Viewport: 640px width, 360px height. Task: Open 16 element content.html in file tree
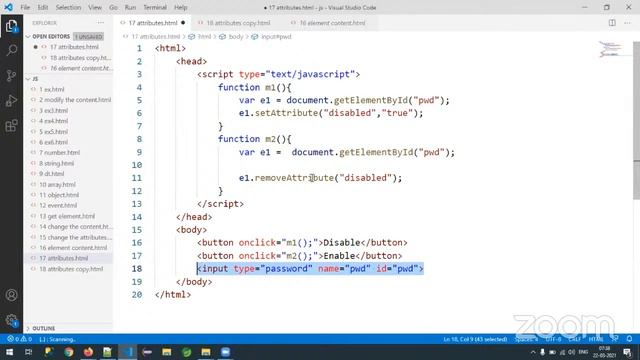pyautogui.click(x=73, y=248)
